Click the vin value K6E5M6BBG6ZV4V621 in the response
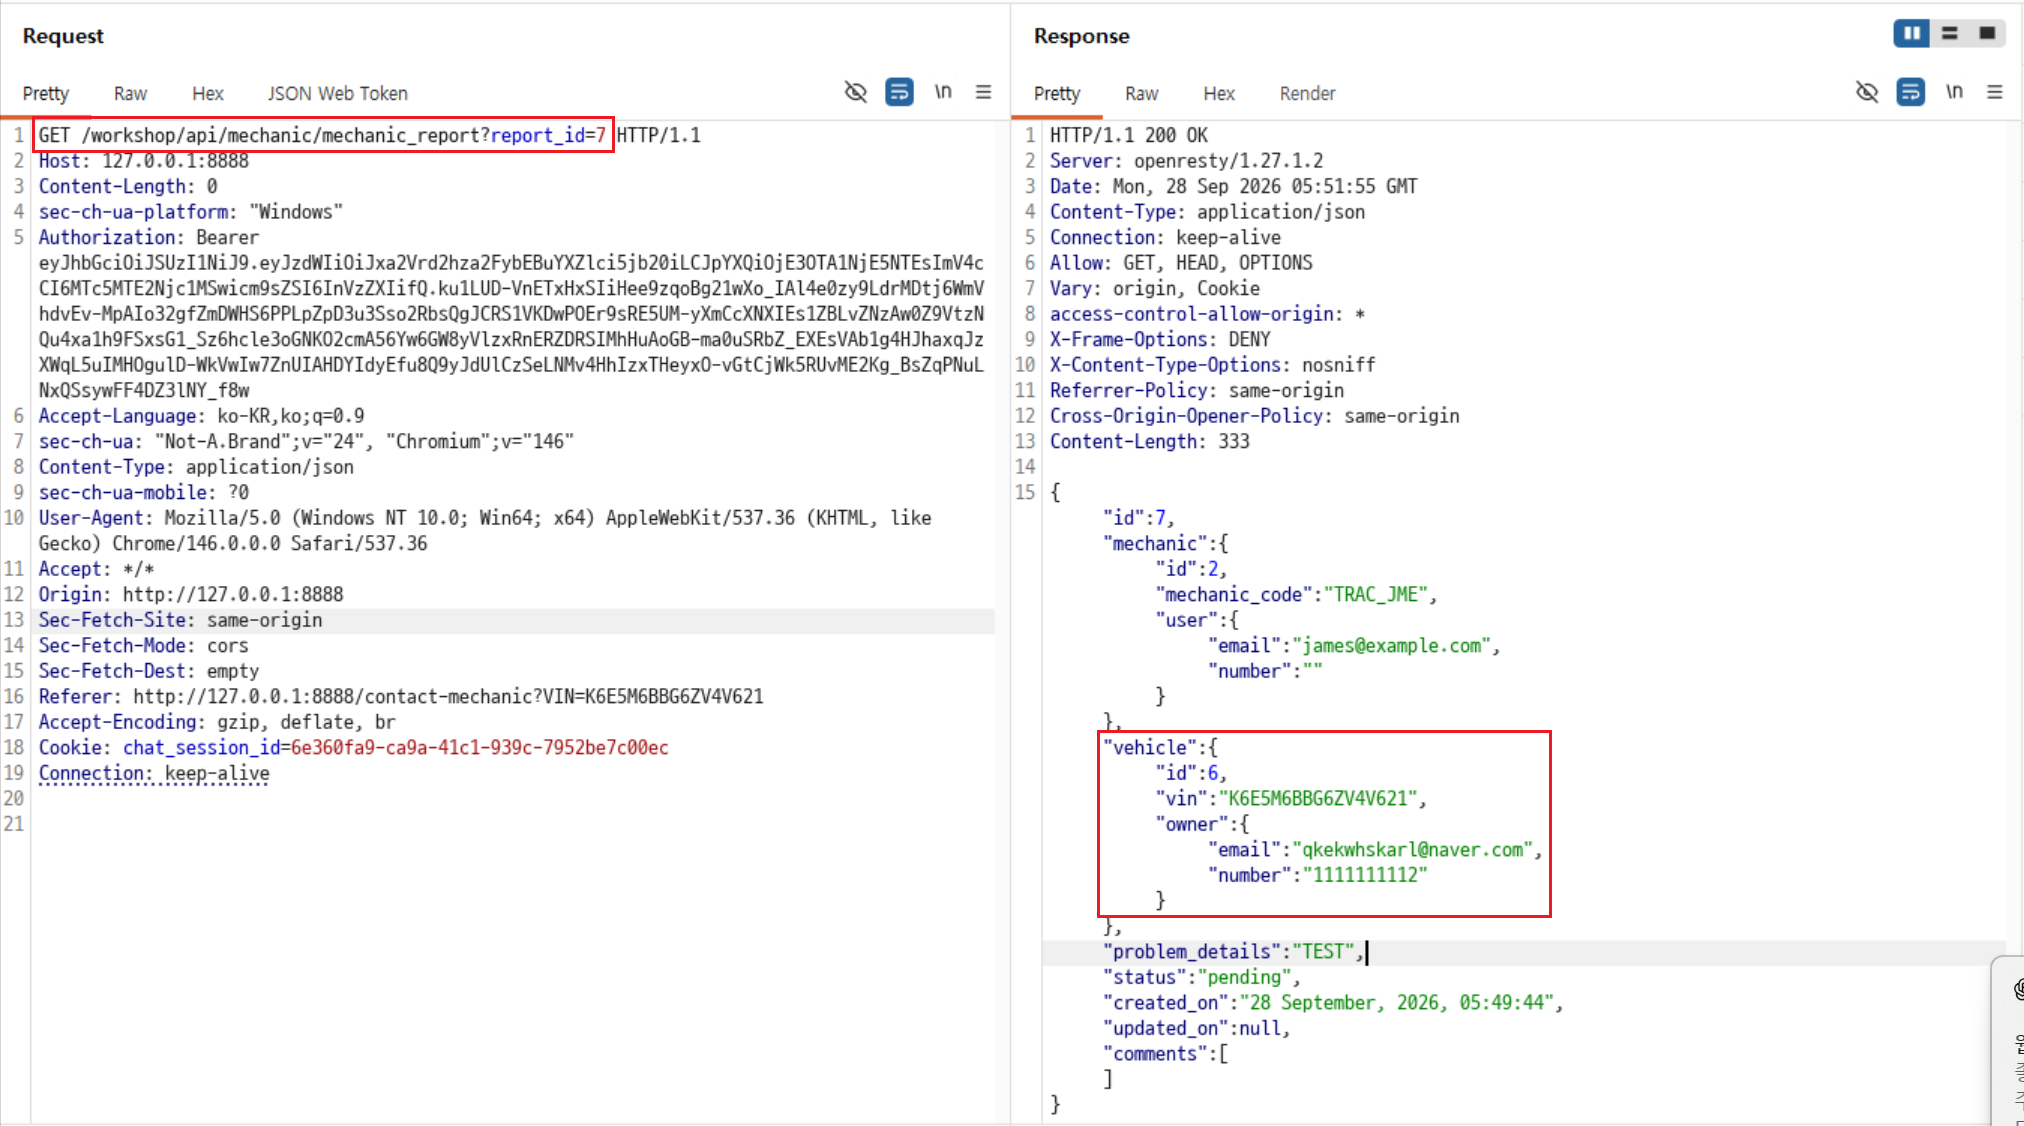2024x1126 pixels. coord(1318,798)
